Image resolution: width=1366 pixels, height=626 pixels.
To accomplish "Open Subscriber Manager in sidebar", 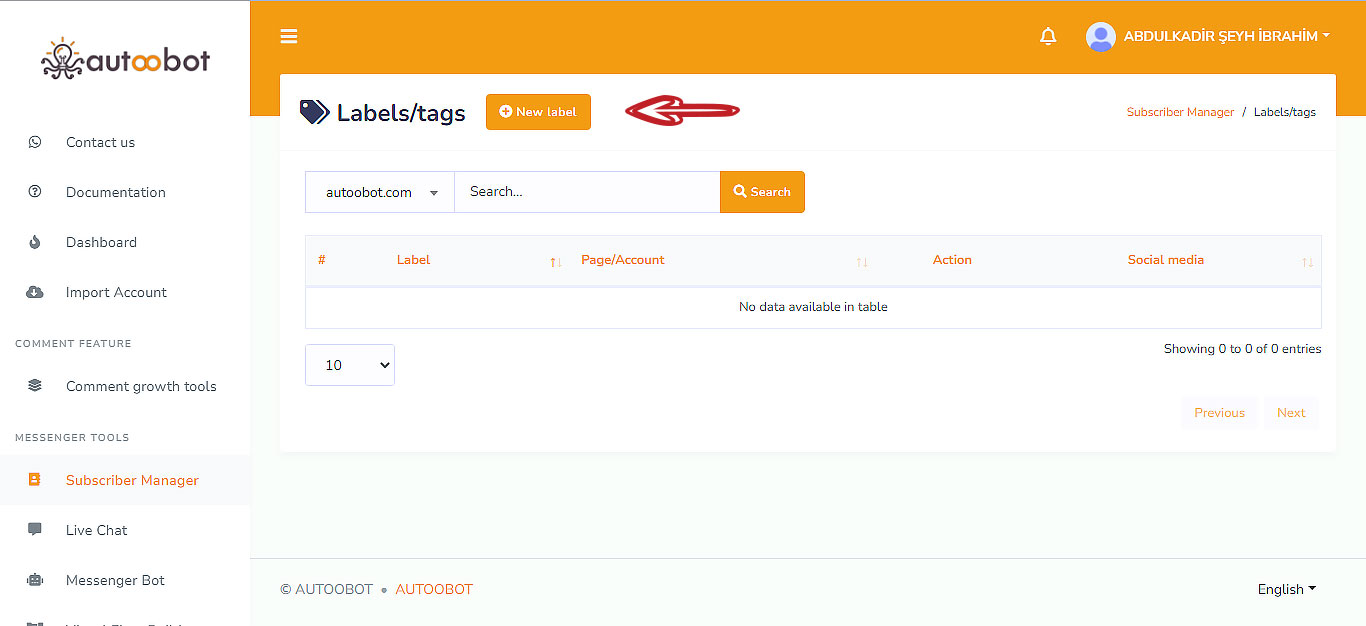I will (x=132, y=480).
